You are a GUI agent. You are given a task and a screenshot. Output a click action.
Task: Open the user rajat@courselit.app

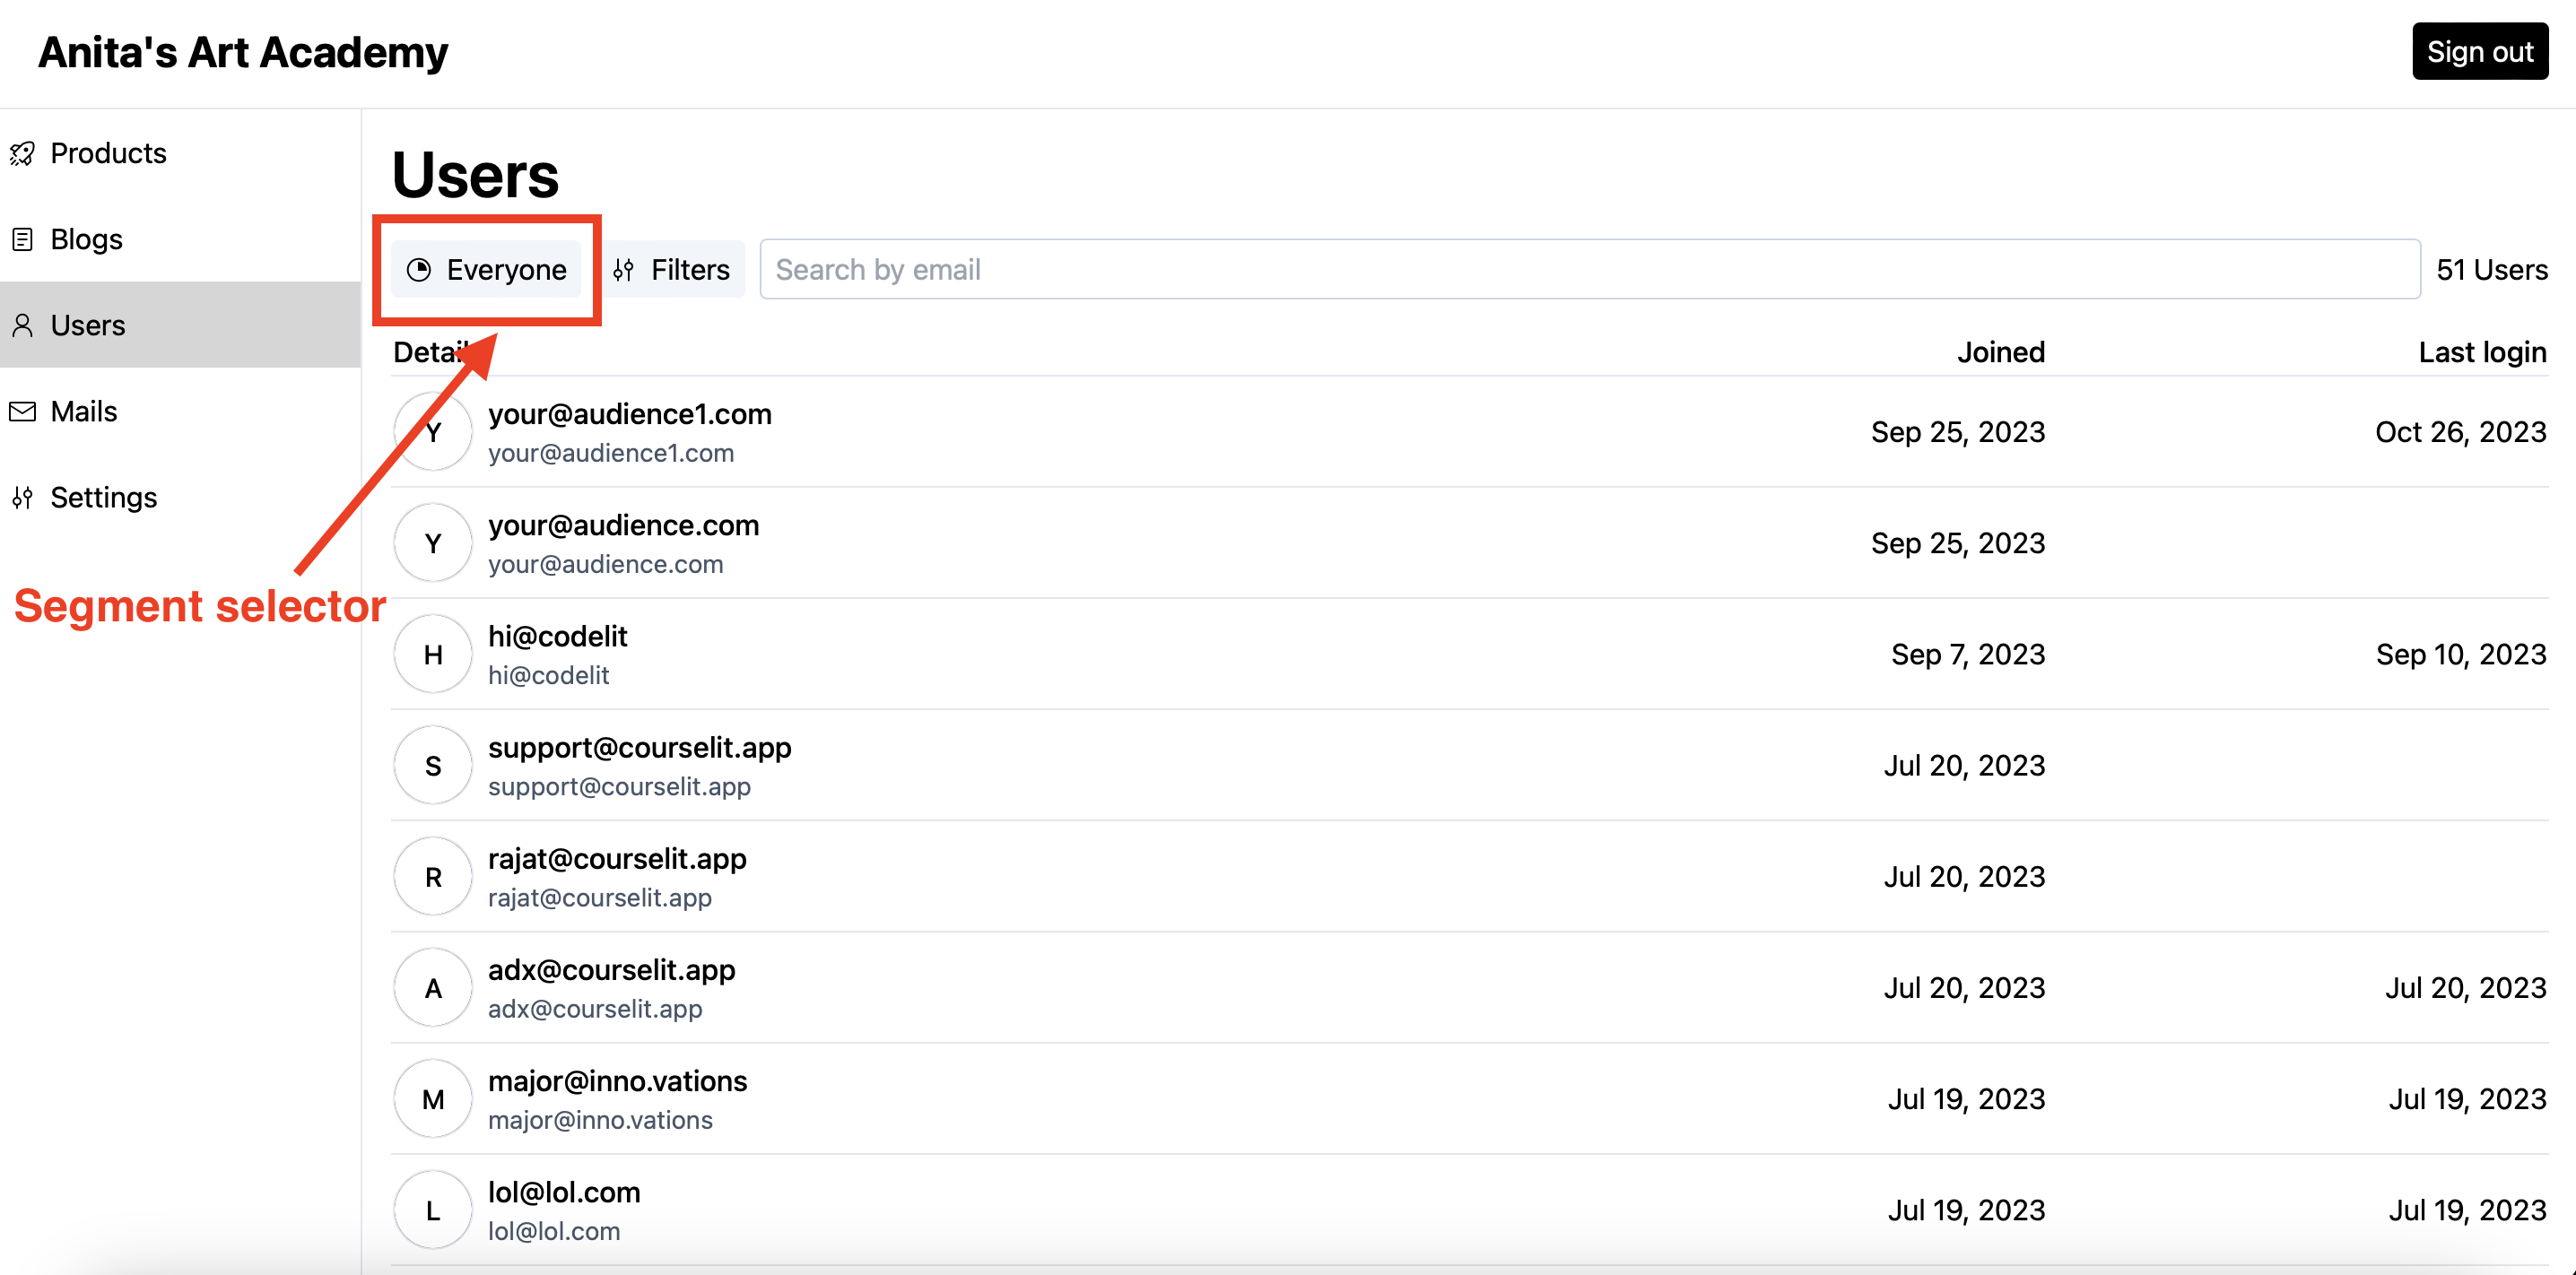coord(616,858)
